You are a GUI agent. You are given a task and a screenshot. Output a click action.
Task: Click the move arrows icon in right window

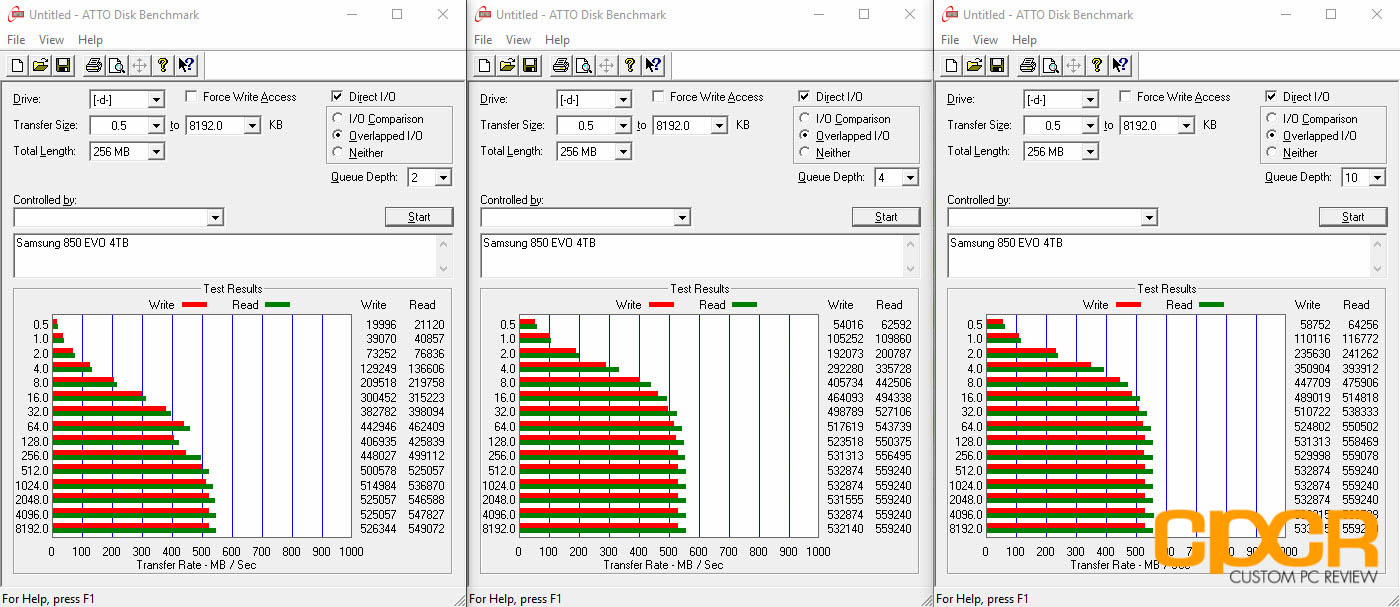(x=1073, y=66)
